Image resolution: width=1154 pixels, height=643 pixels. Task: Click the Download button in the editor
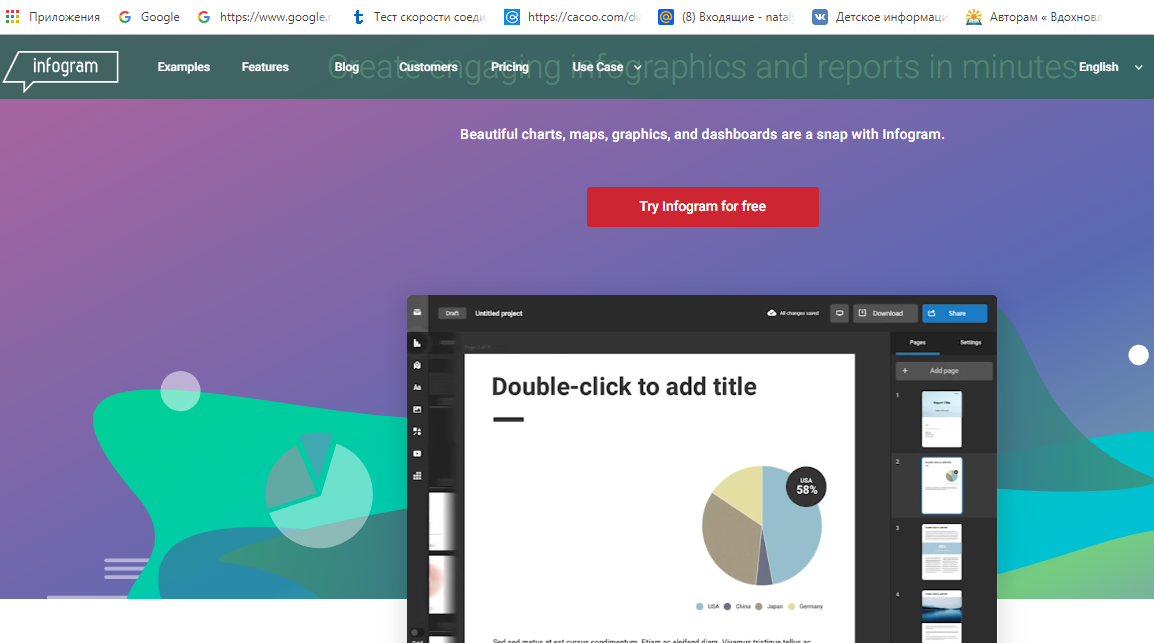pyautogui.click(x=885, y=313)
